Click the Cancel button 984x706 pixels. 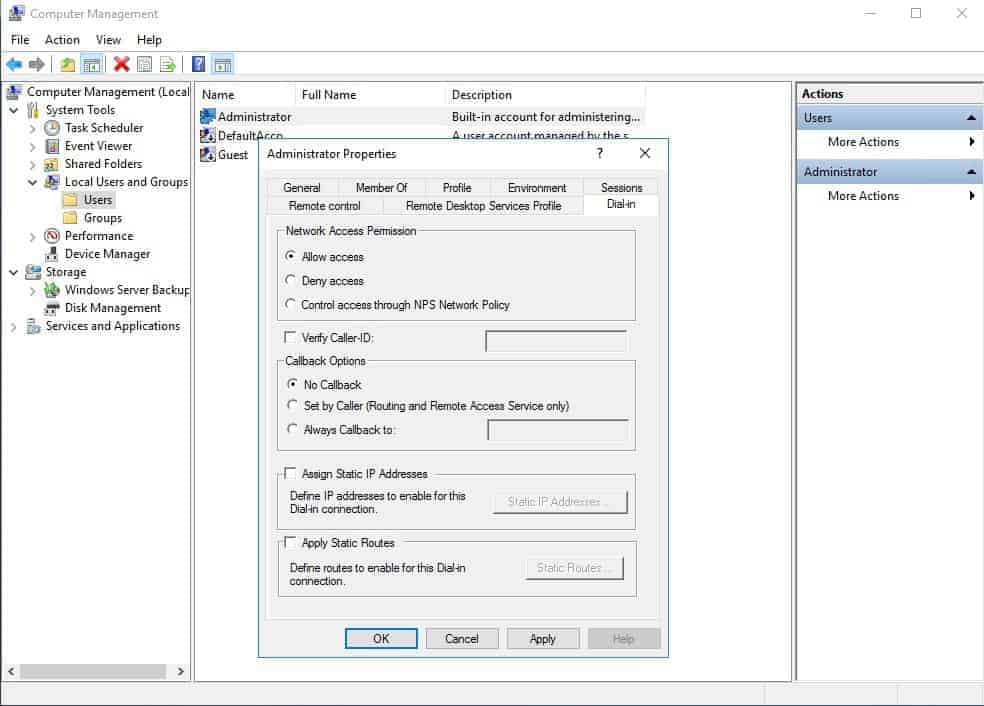pyautogui.click(x=462, y=638)
